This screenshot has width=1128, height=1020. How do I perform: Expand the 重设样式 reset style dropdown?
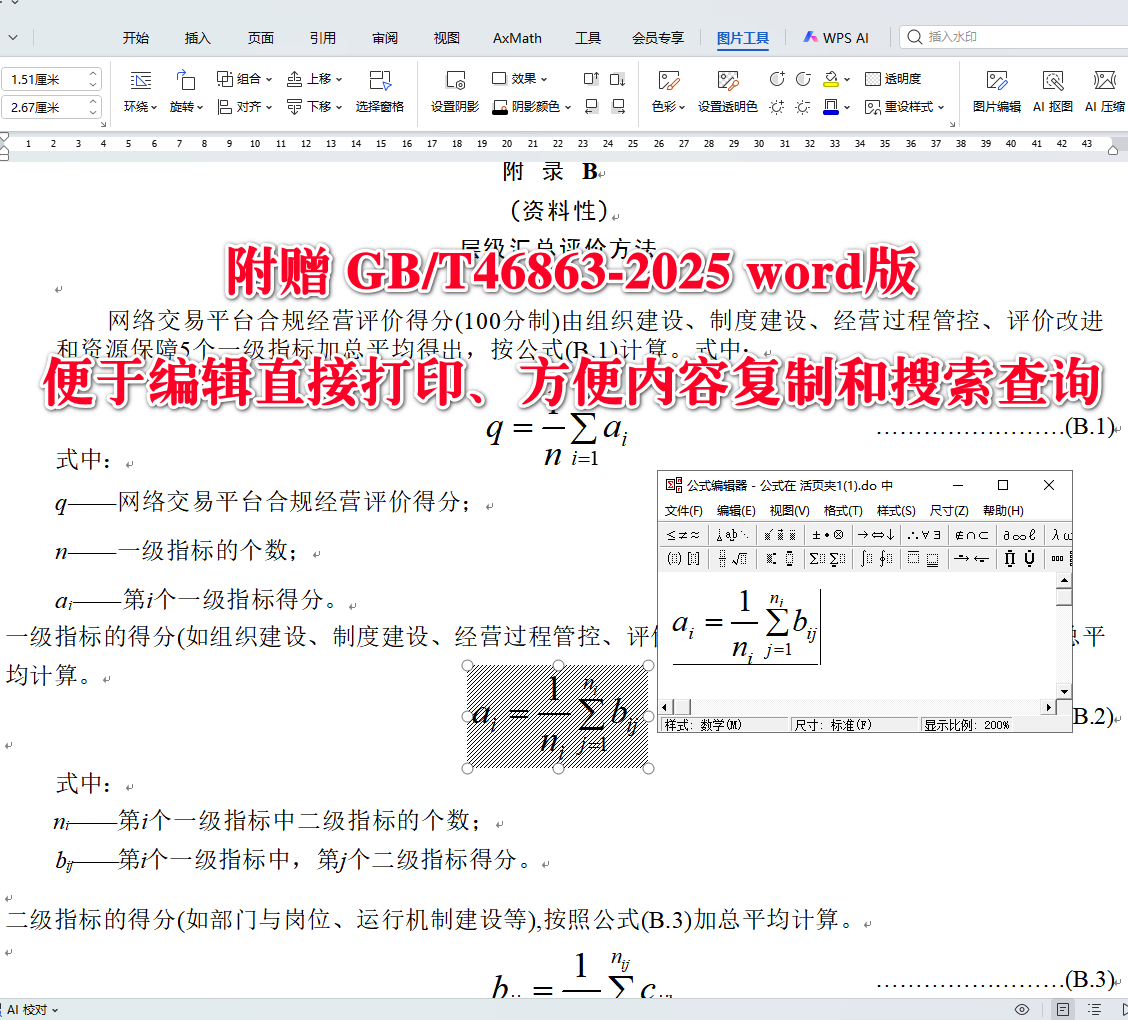941,105
